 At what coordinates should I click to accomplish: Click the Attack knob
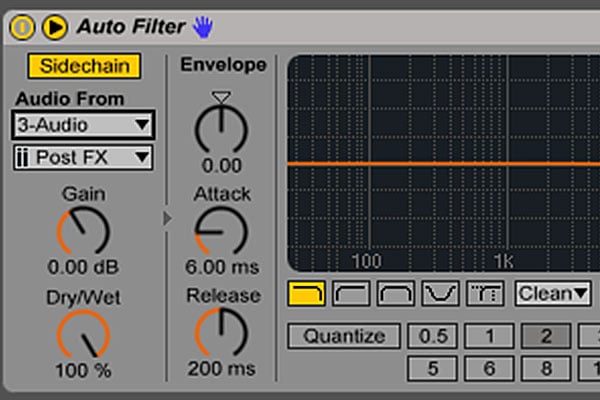219,232
